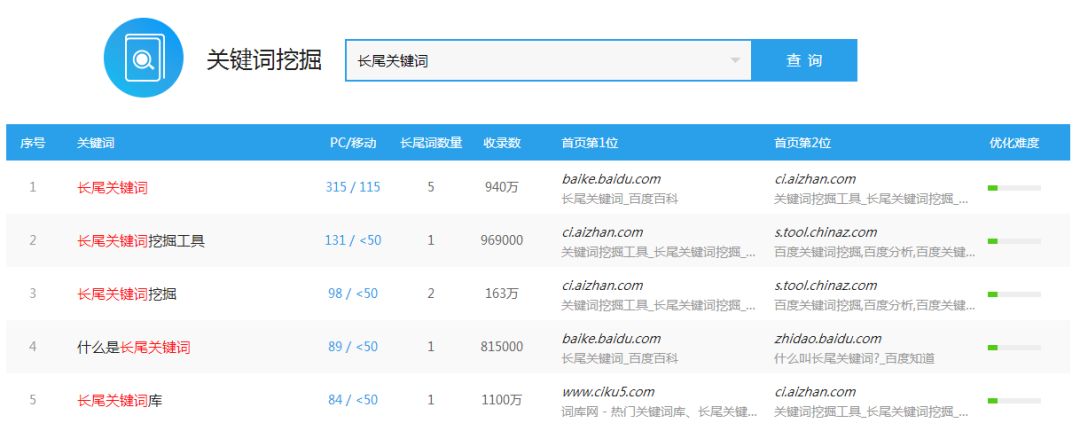Screen dimensions: 1080x431
Task: Open keyword link 长尾关键词库
Action: point(119,400)
